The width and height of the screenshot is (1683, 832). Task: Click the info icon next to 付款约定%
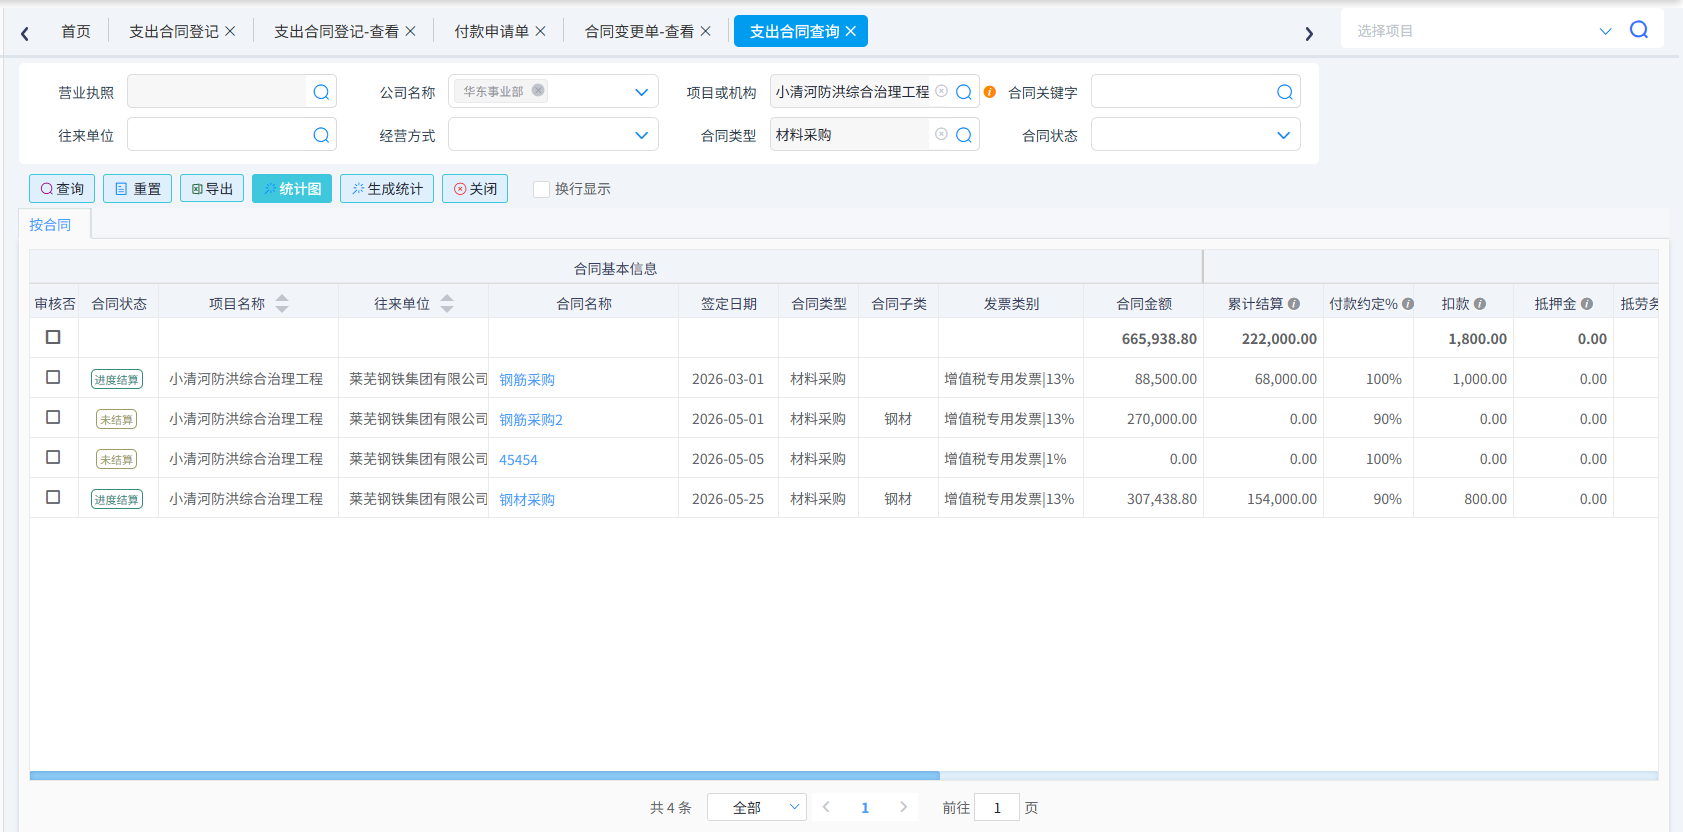pyautogui.click(x=1408, y=304)
